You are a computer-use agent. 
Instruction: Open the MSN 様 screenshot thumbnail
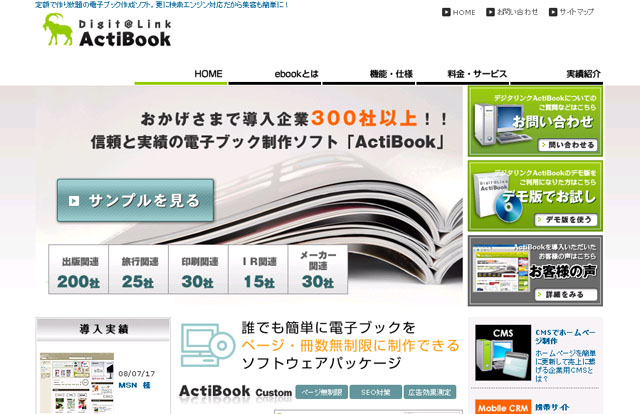[77, 383]
